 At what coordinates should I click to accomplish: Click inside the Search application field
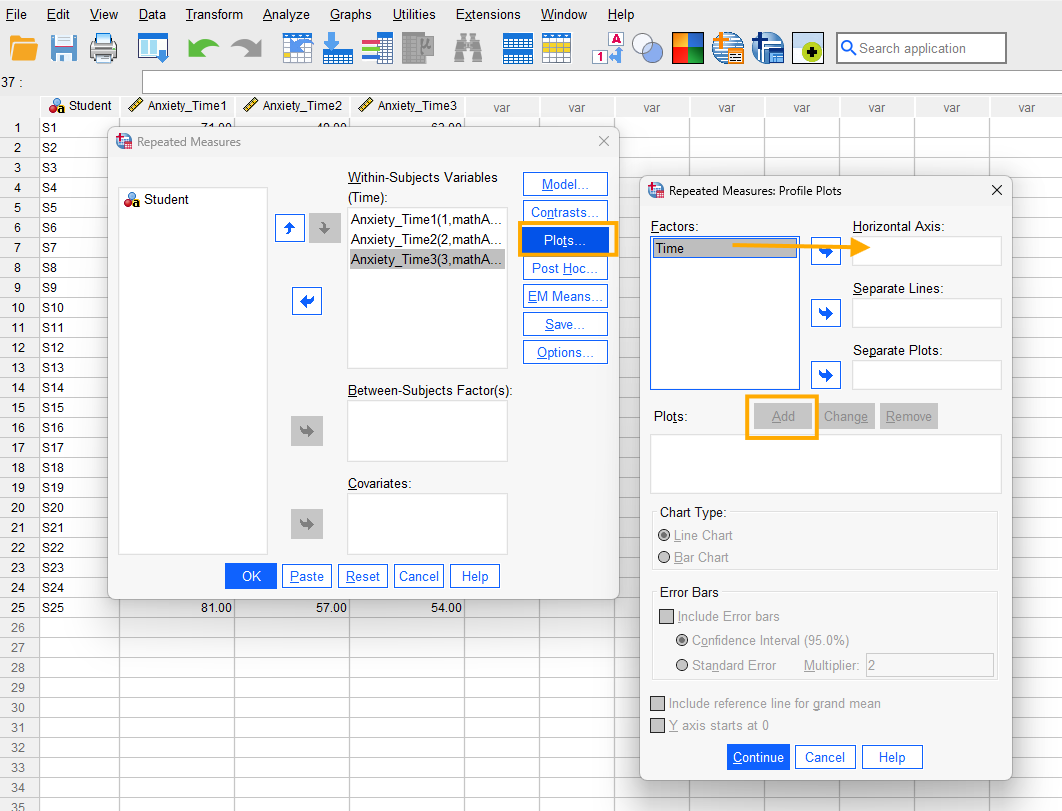tap(921, 47)
